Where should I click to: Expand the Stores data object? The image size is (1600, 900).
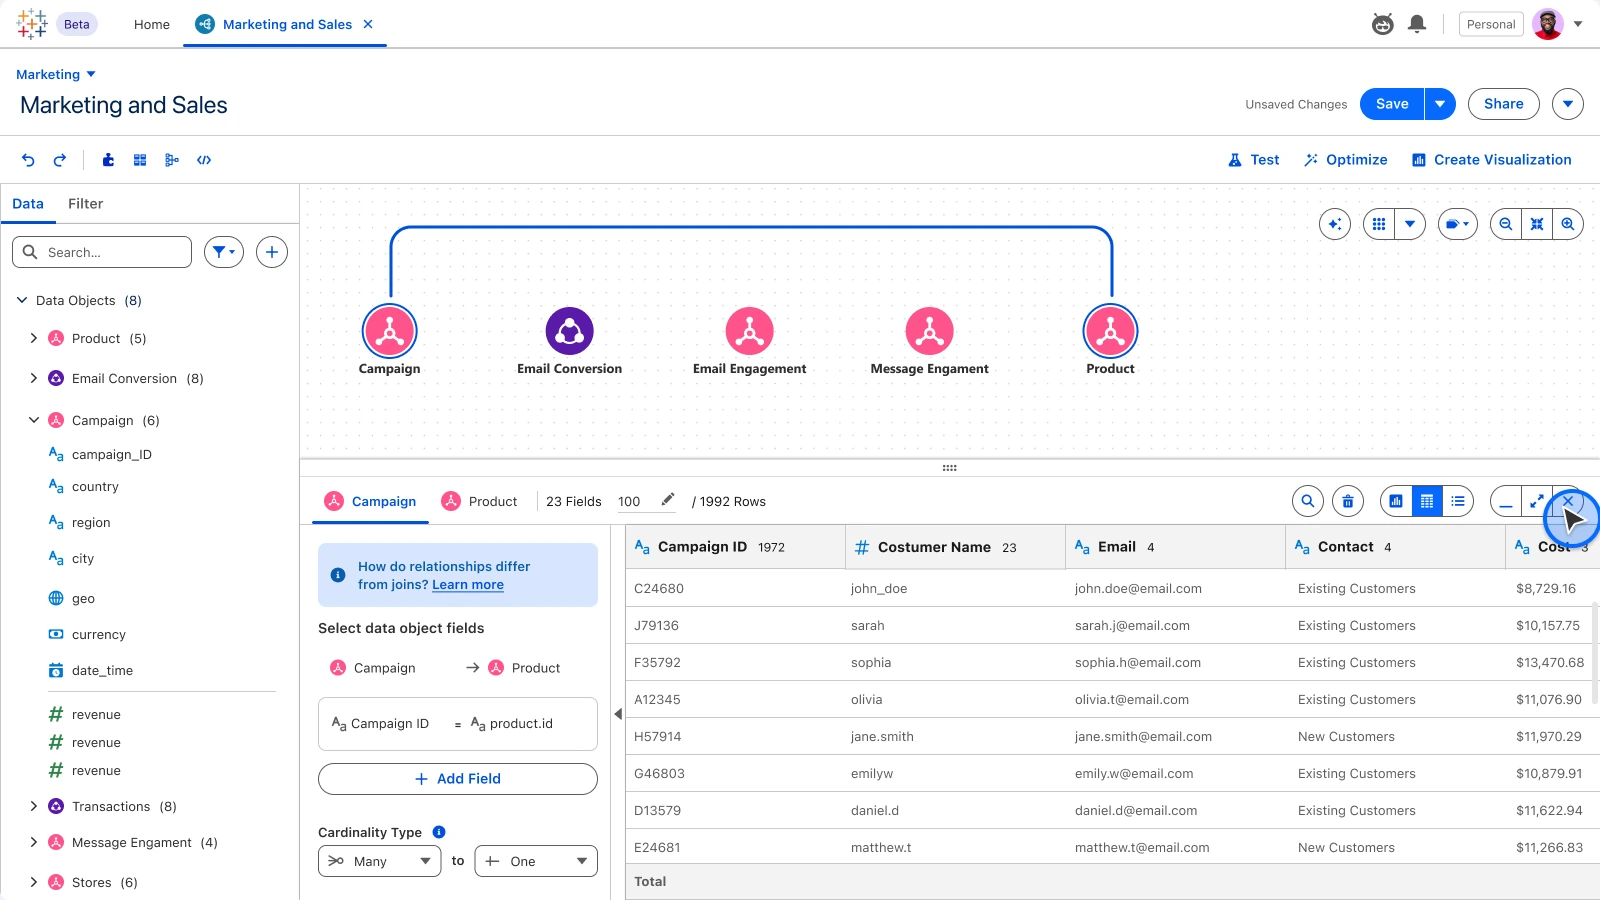click(34, 882)
